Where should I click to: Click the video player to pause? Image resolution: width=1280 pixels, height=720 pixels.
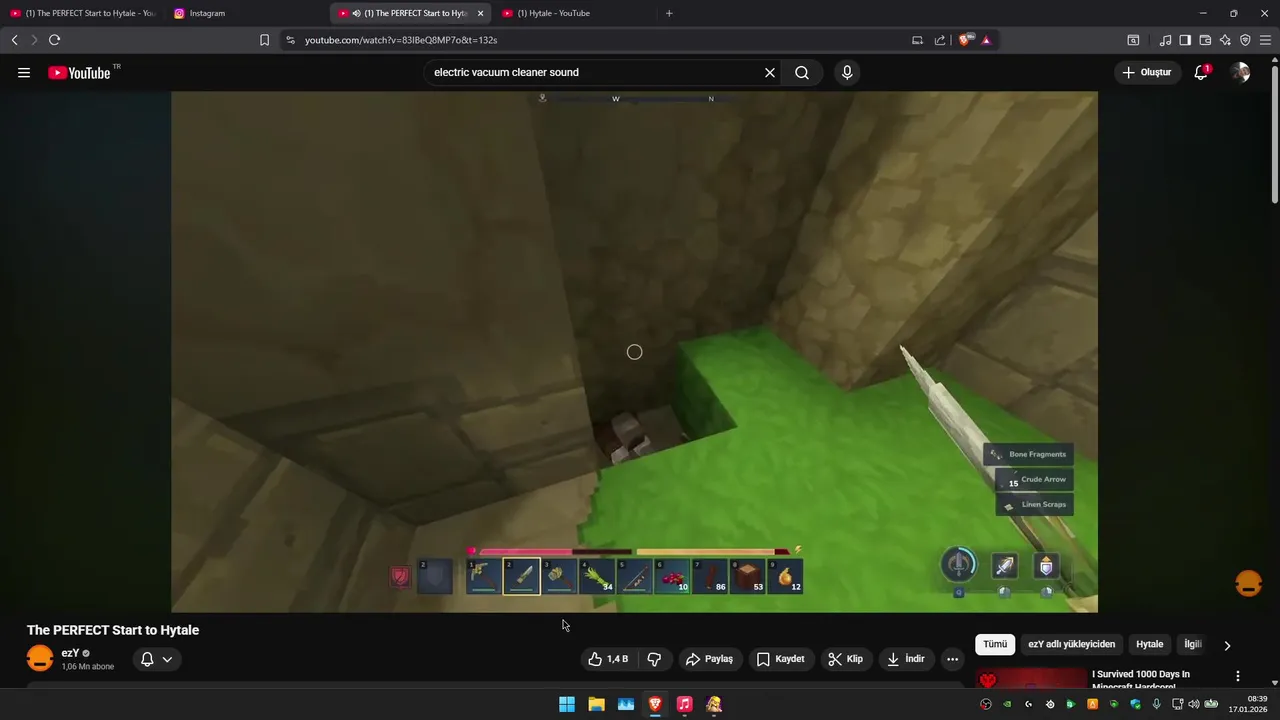634,352
